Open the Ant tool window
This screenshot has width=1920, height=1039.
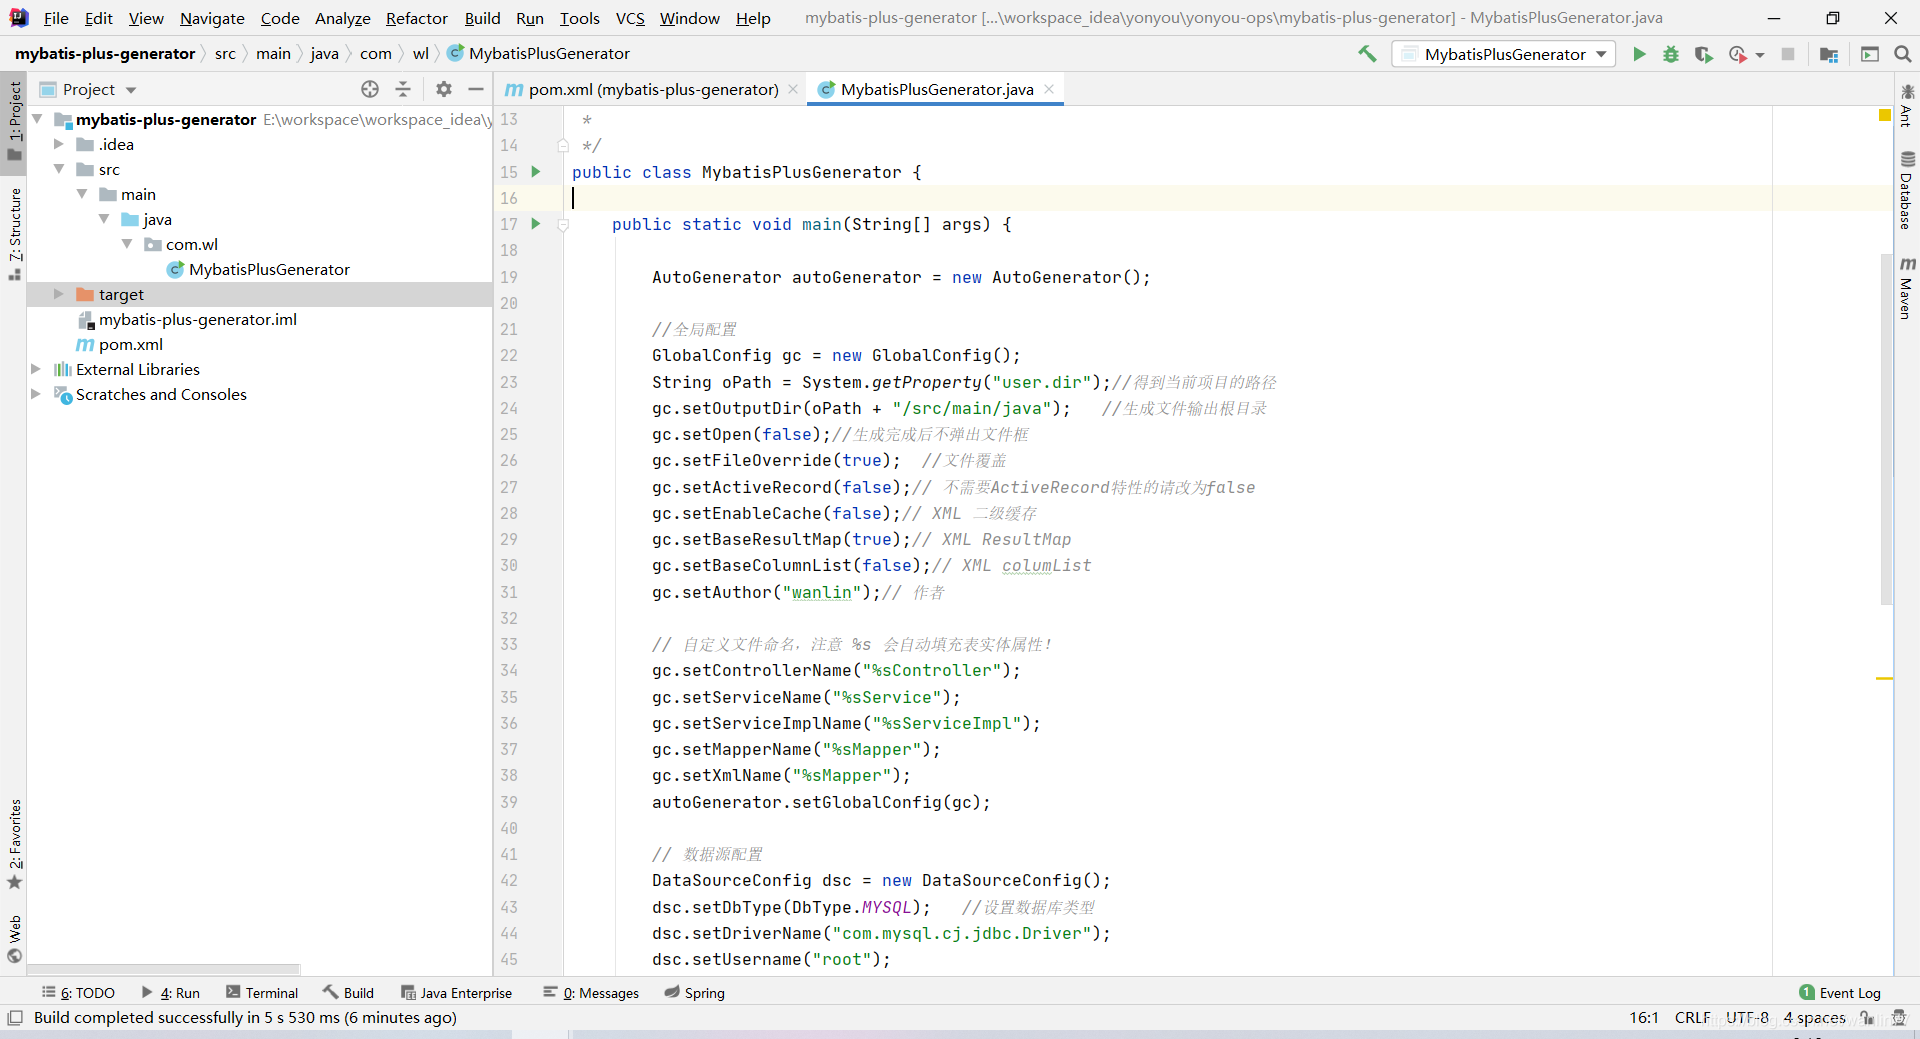click(1907, 106)
